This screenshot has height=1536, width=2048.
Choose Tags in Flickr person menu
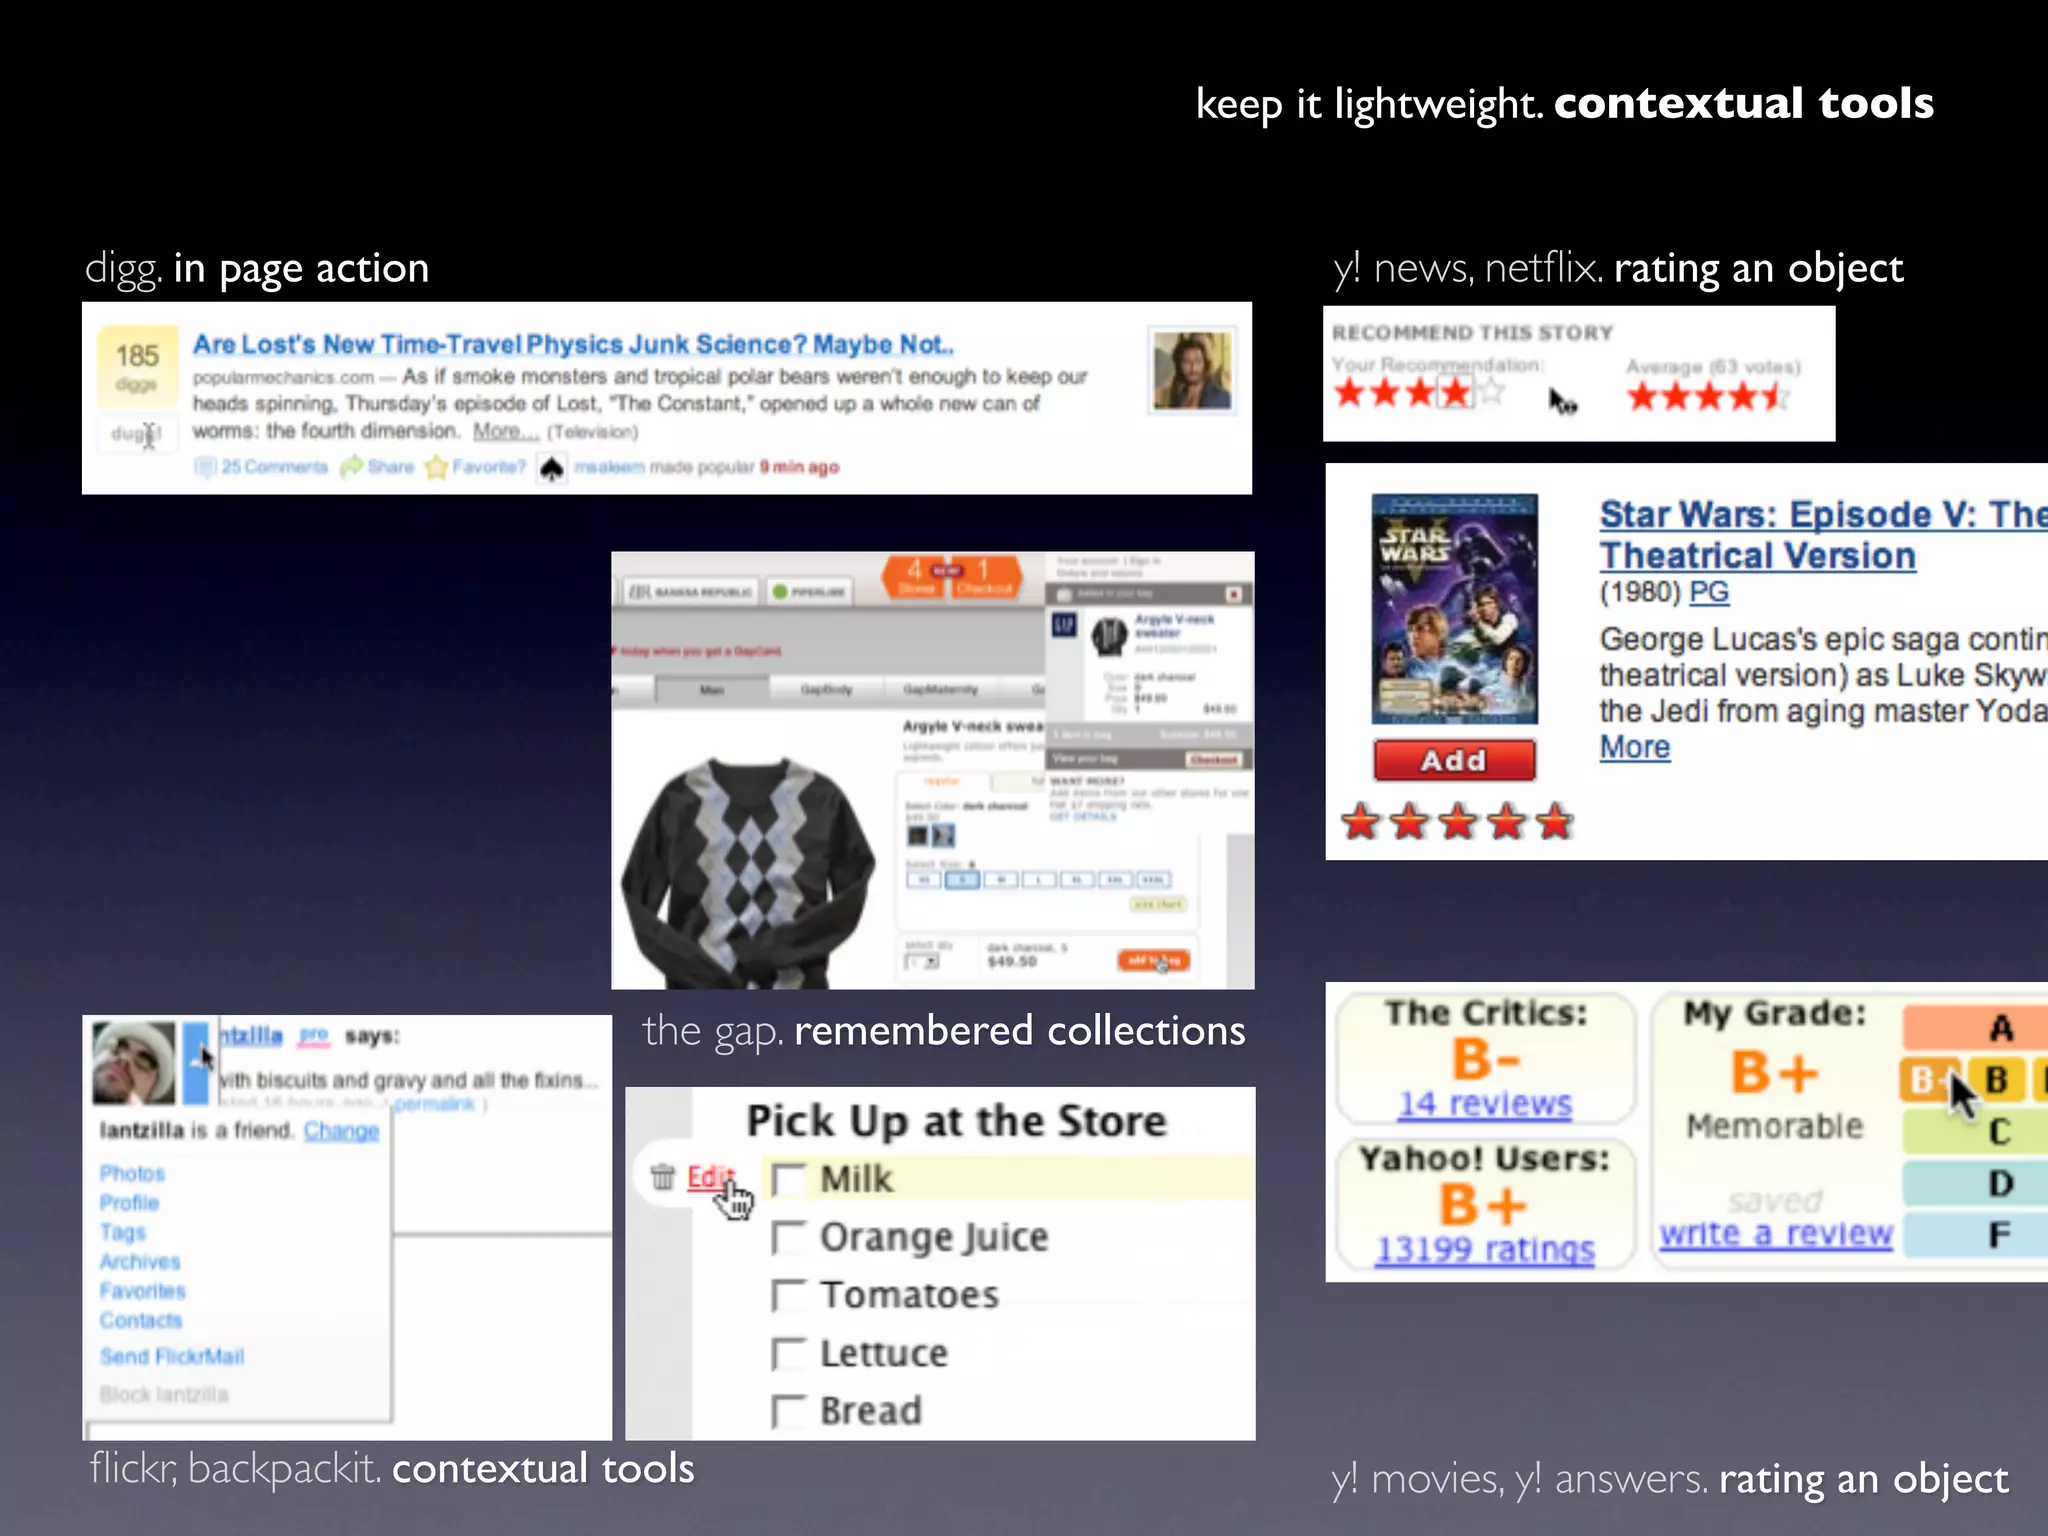coord(122,1232)
